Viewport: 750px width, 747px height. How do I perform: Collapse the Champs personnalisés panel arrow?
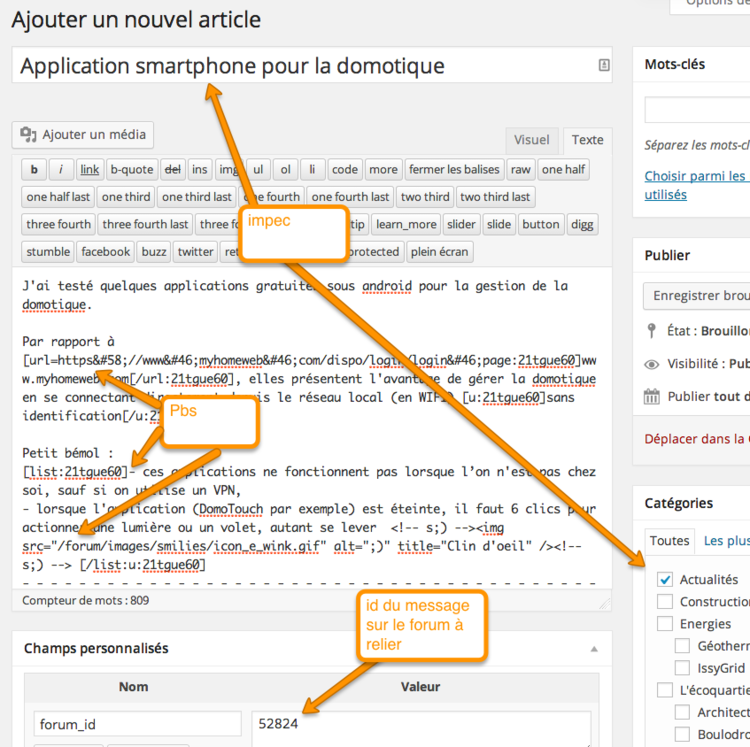coord(594,649)
